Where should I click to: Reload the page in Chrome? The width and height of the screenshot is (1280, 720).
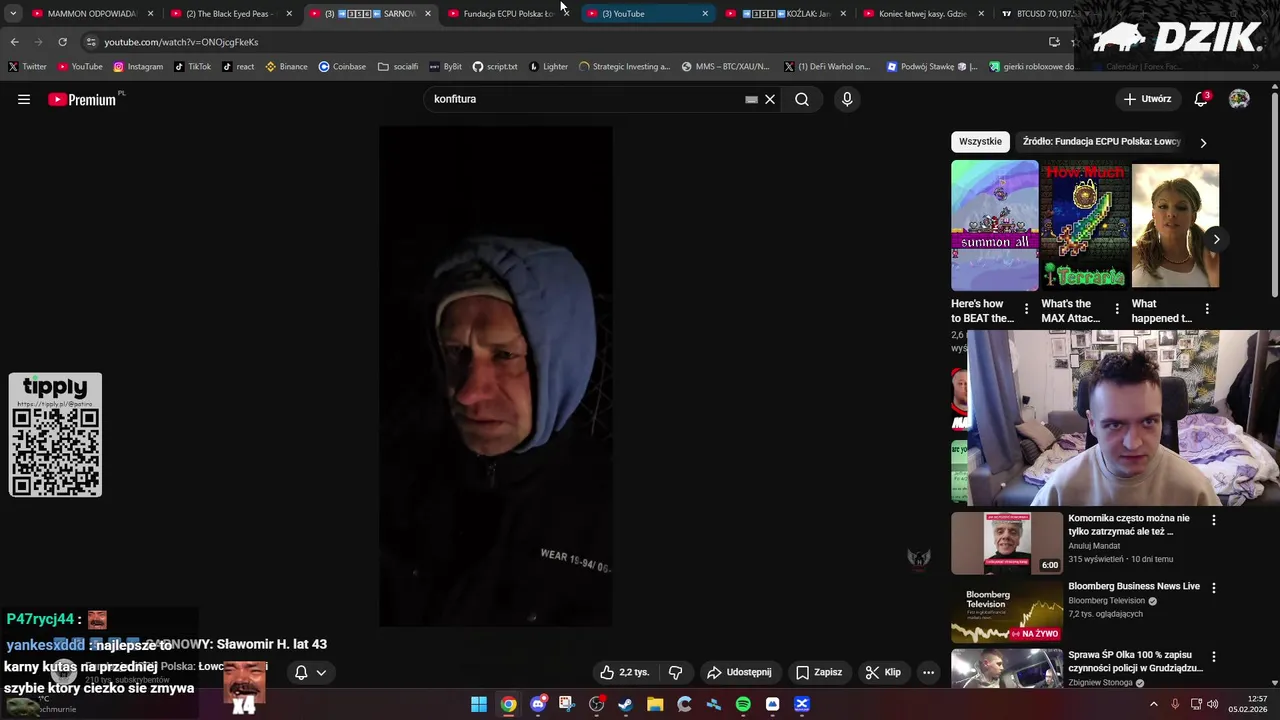pos(62,42)
